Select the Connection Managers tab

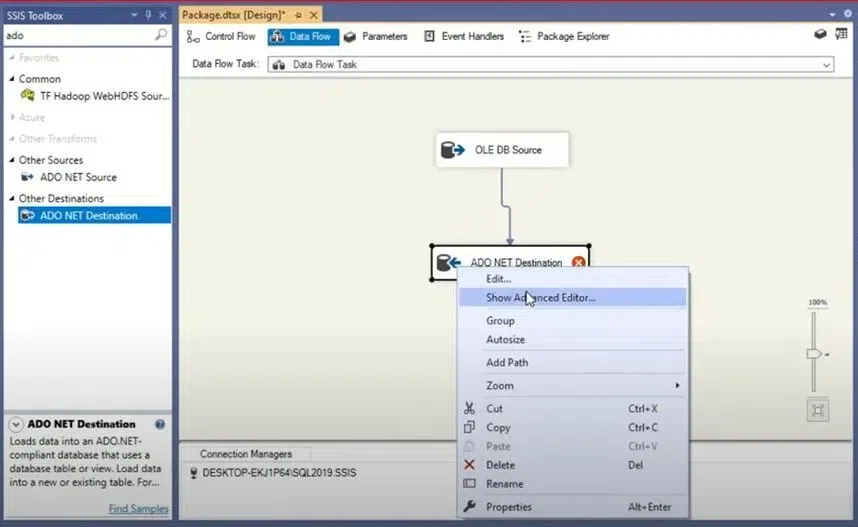[x=246, y=454]
